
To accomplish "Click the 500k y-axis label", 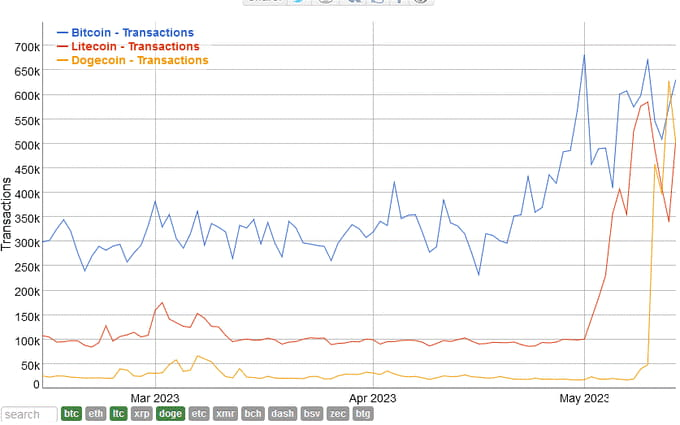I will [x=27, y=145].
